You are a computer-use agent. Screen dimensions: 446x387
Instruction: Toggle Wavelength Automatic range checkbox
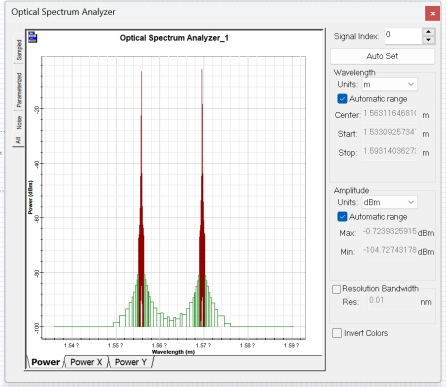coord(342,99)
